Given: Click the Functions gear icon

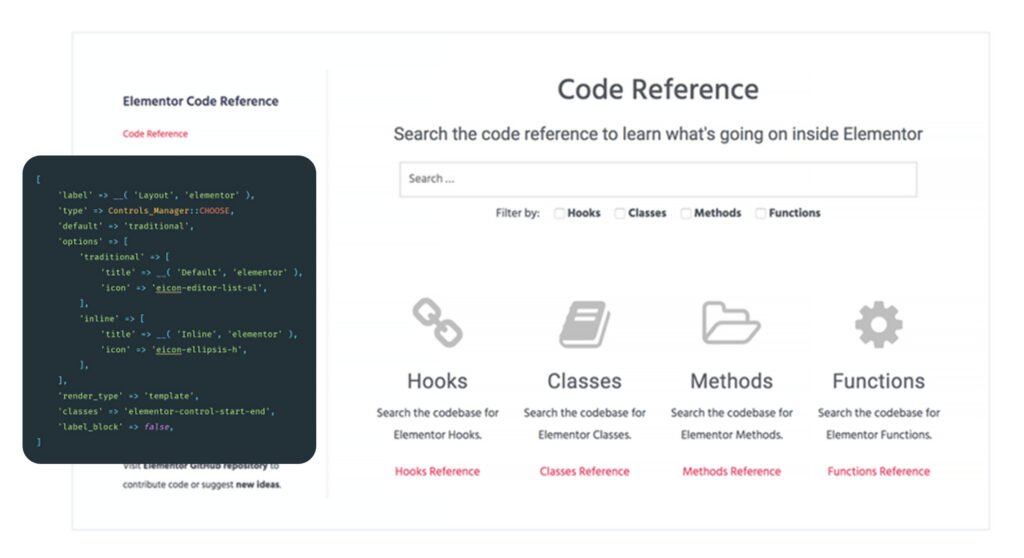Looking at the screenshot, I should [x=878, y=324].
